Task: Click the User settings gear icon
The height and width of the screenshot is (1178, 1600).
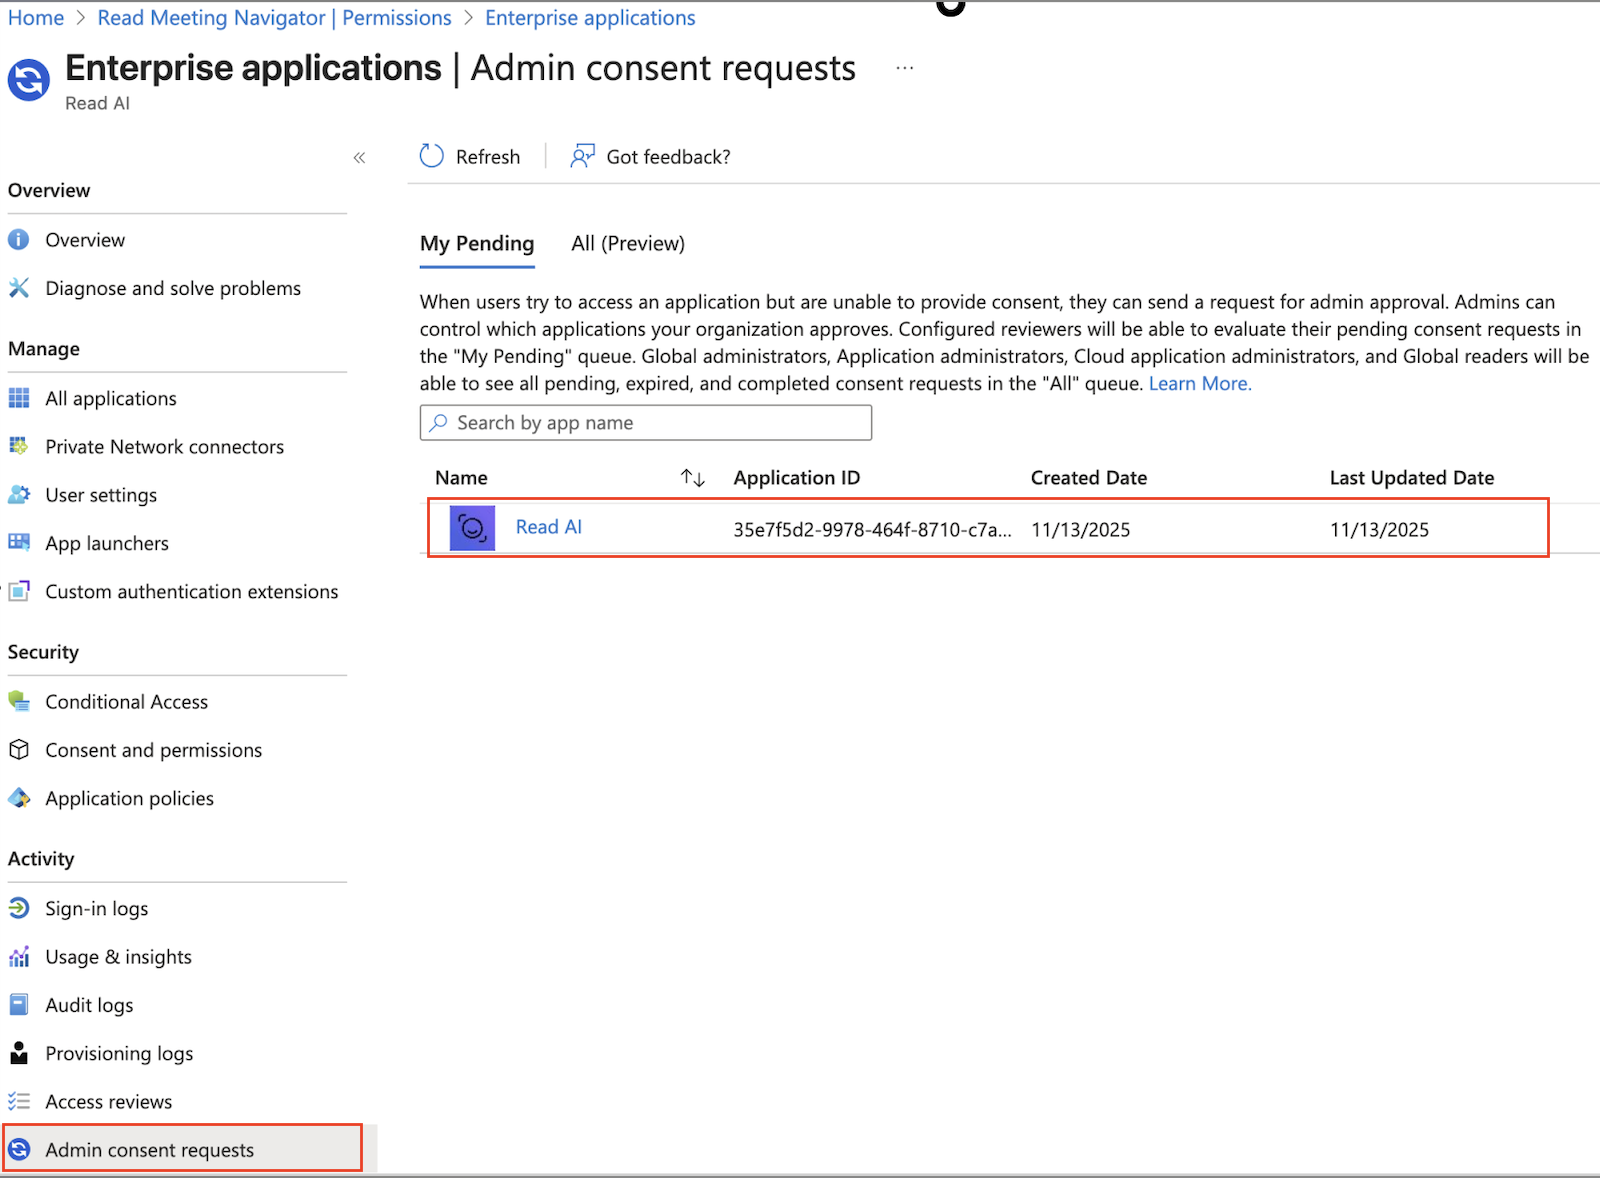Action: 19,495
